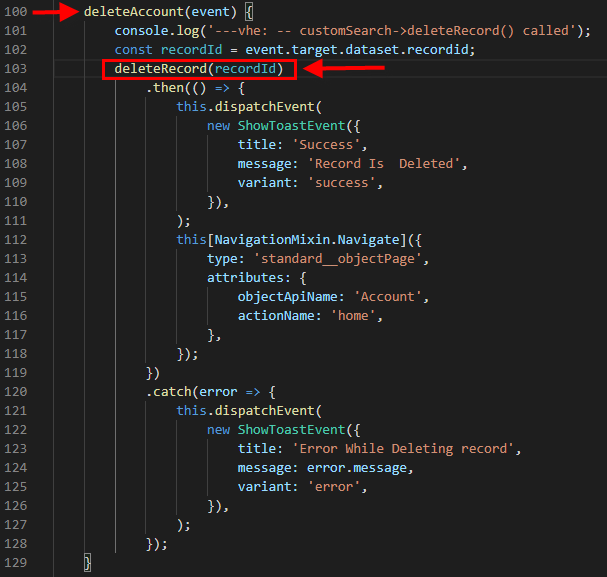607x577 pixels.
Task: Click this.dispatchEvent on line 105
Action: click(x=245, y=107)
